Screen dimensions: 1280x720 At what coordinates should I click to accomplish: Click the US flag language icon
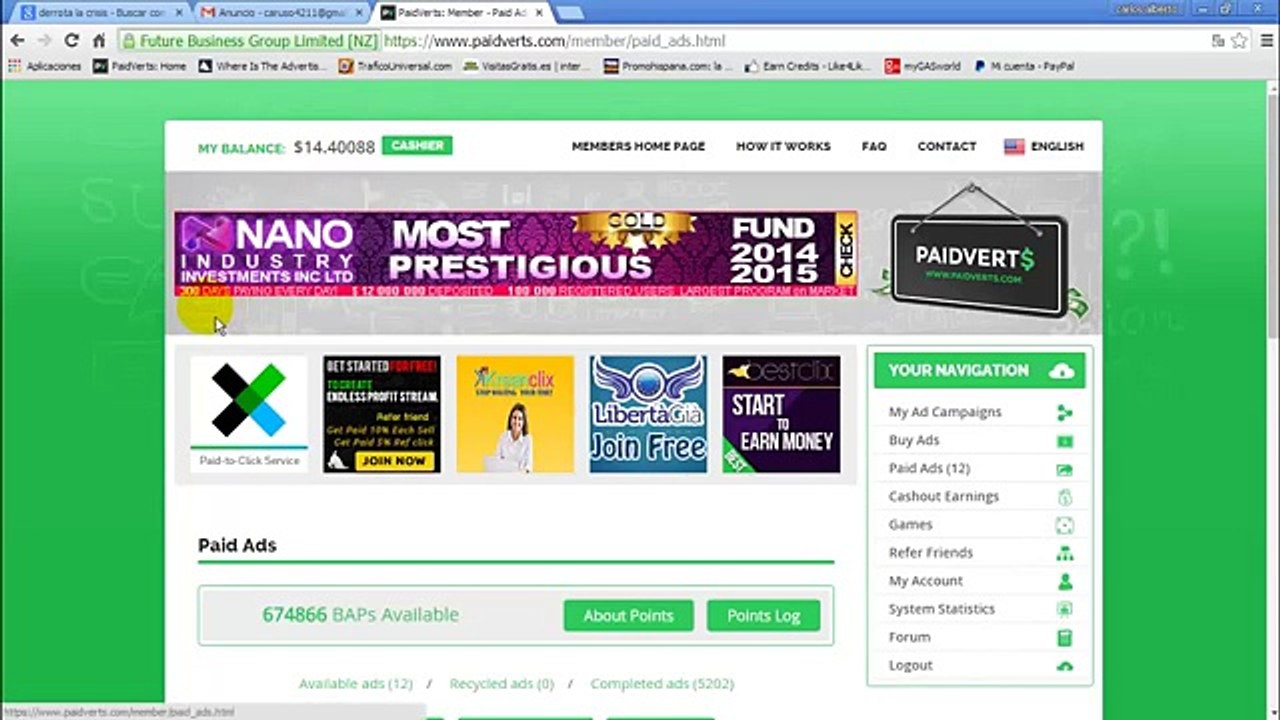pyautogui.click(x=1014, y=146)
